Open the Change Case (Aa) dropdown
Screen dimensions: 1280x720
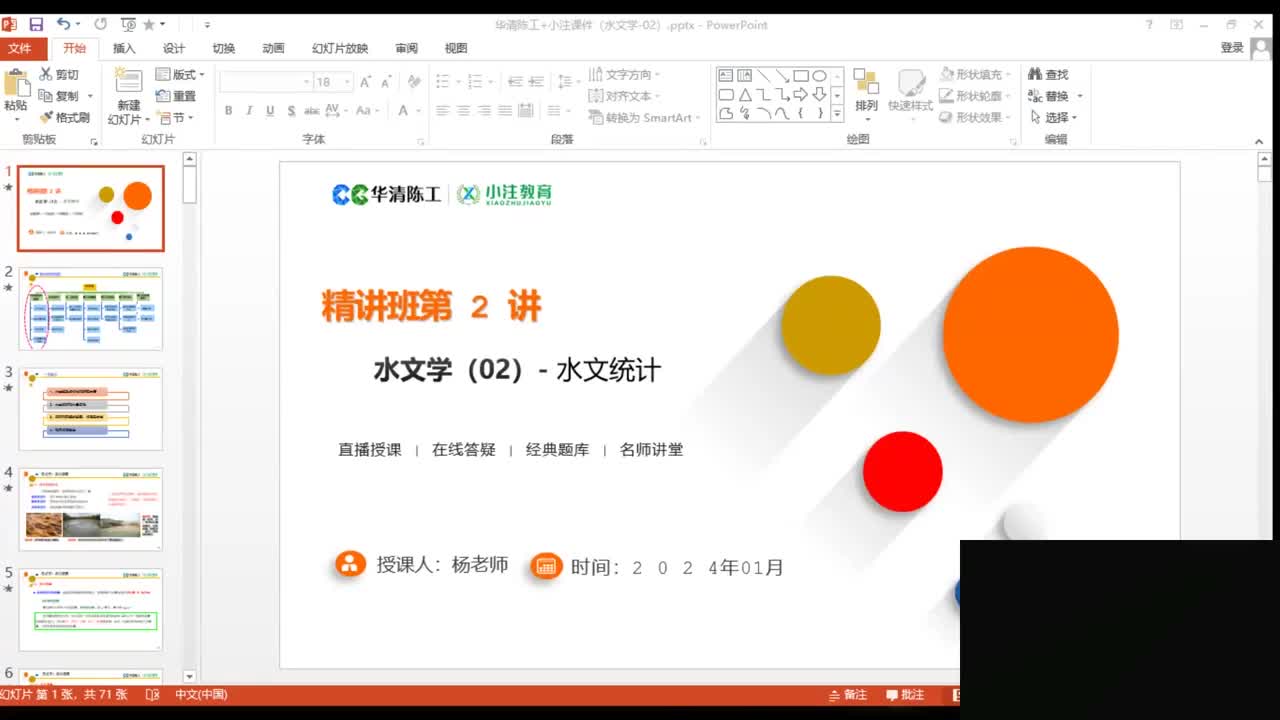366,111
